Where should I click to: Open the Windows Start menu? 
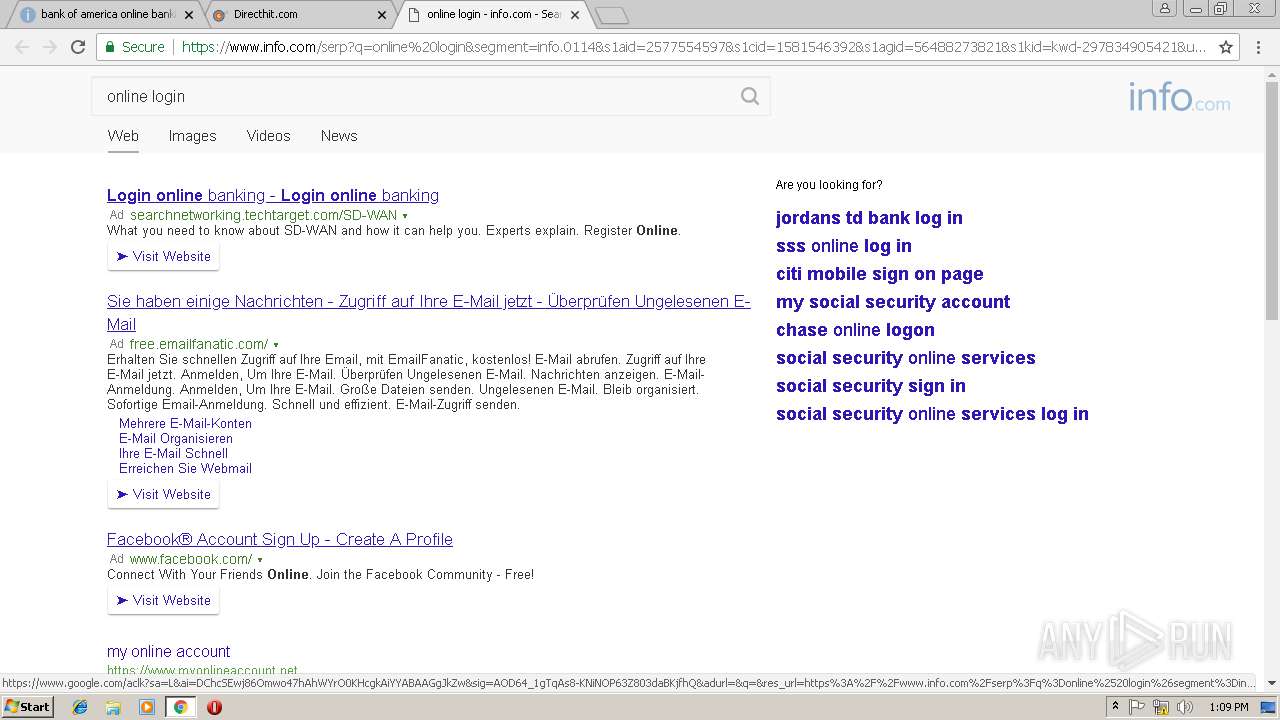[27, 707]
